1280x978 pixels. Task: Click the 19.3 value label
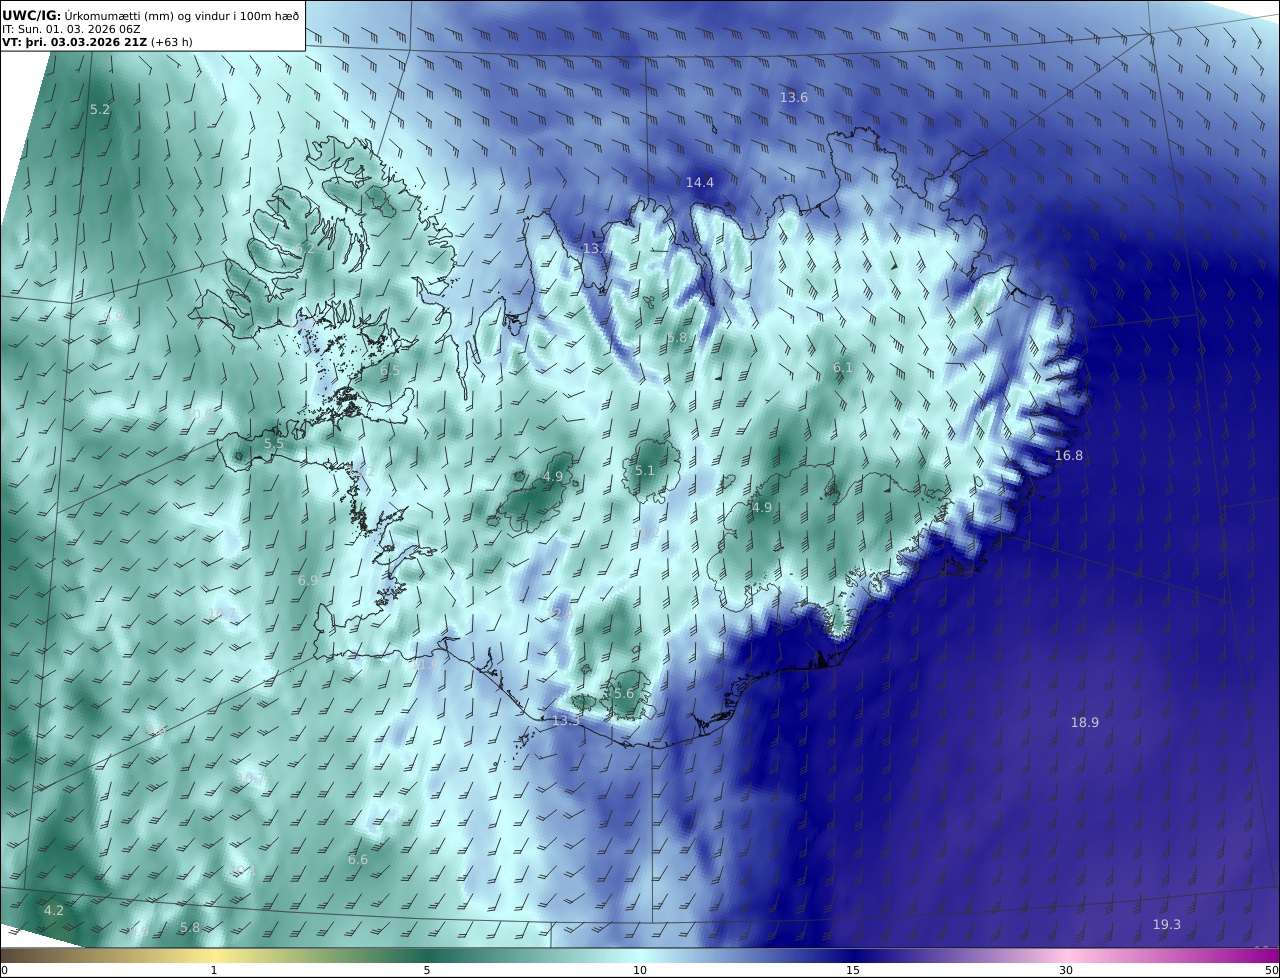(1167, 924)
